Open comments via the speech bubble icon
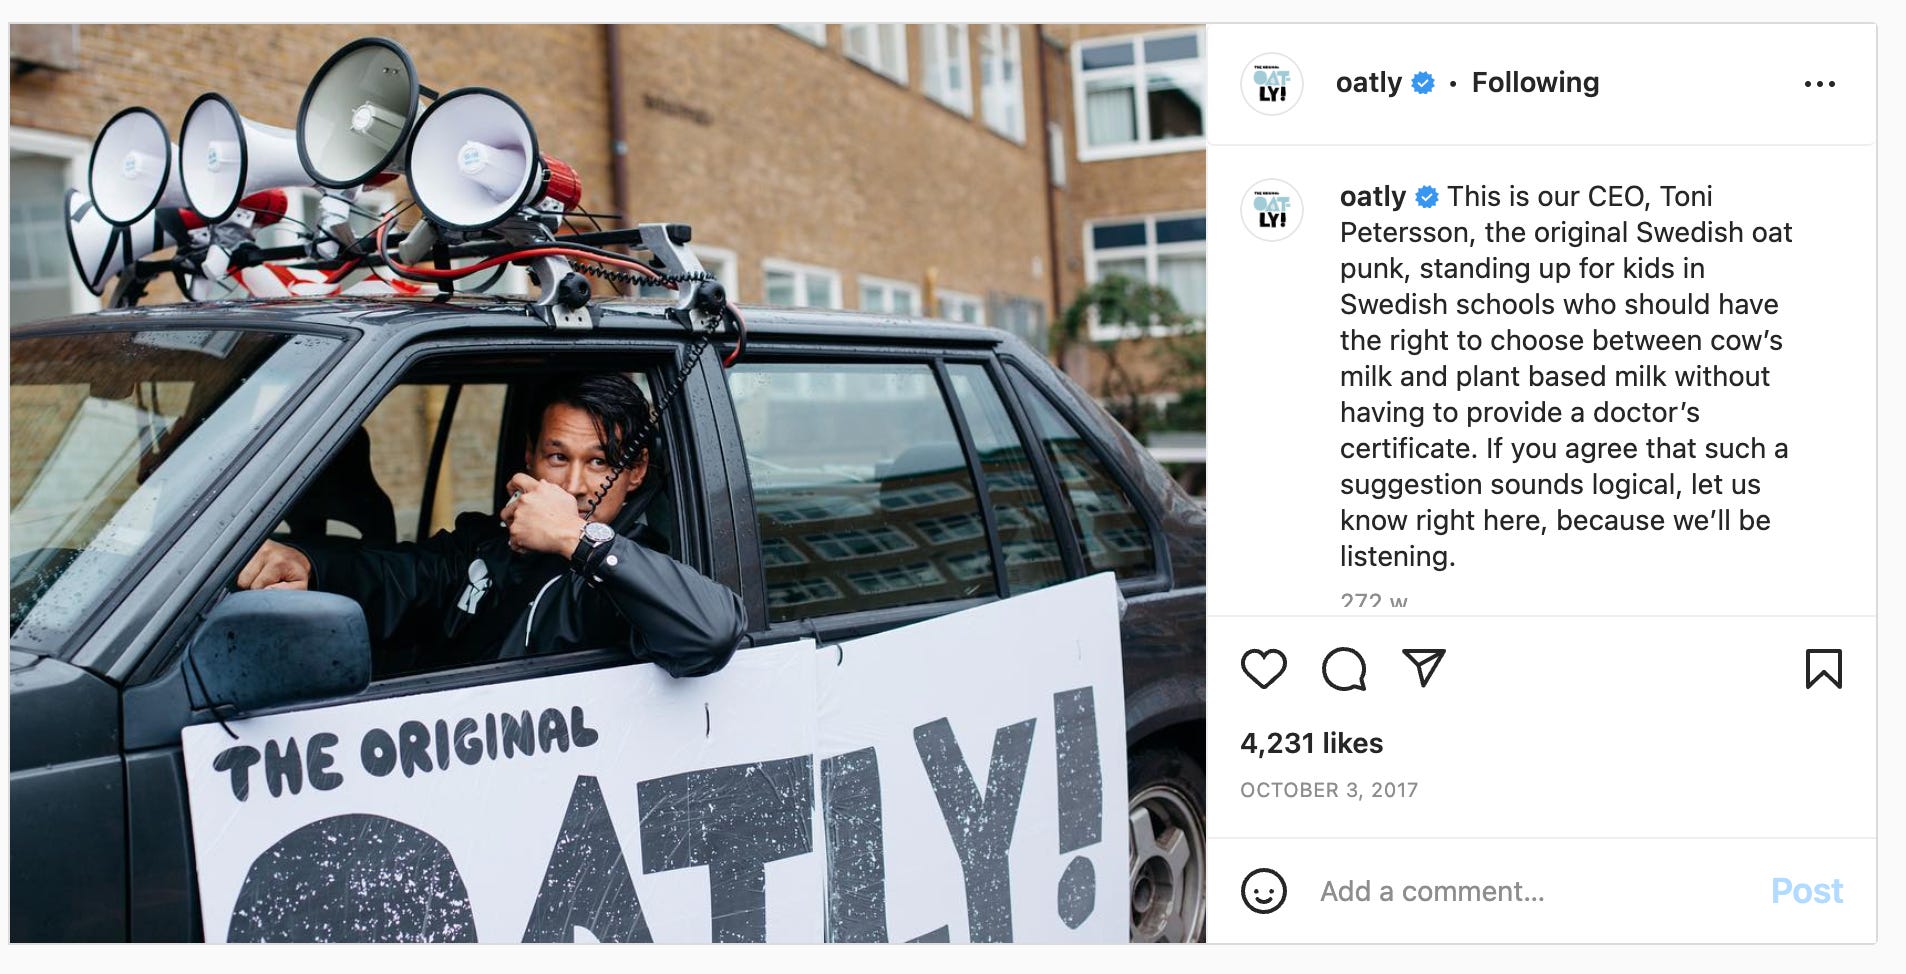The image size is (1906, 974). [1344, 669]
